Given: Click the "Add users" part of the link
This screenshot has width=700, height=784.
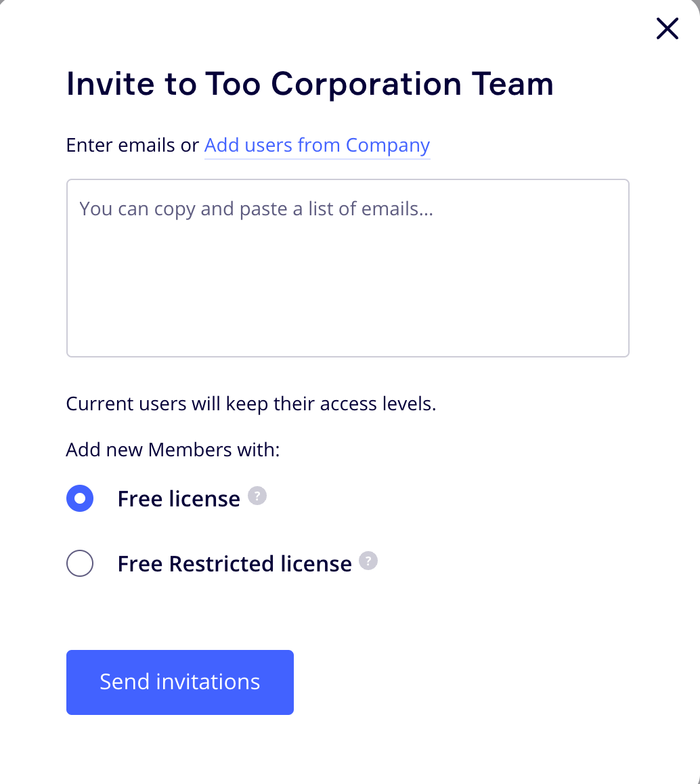Looking at the screenshot, I should (x=248, y=145).
